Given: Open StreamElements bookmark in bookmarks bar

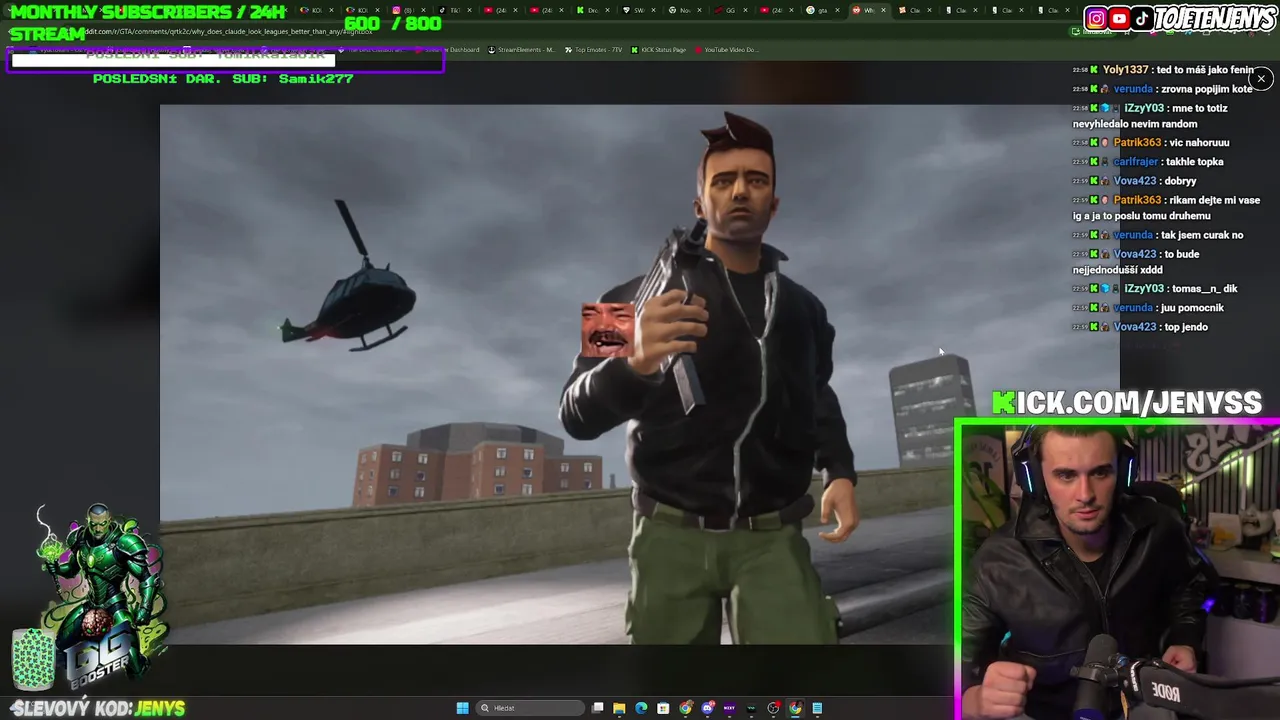Looking at the screenshot, I should (x=523, y=49).
